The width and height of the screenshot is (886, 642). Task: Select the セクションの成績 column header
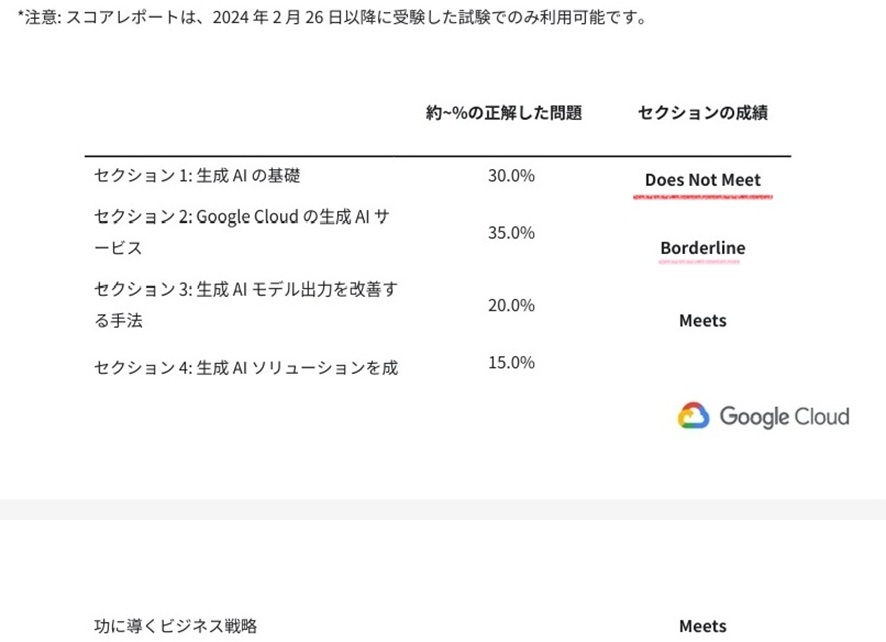[x=702, y=113]
